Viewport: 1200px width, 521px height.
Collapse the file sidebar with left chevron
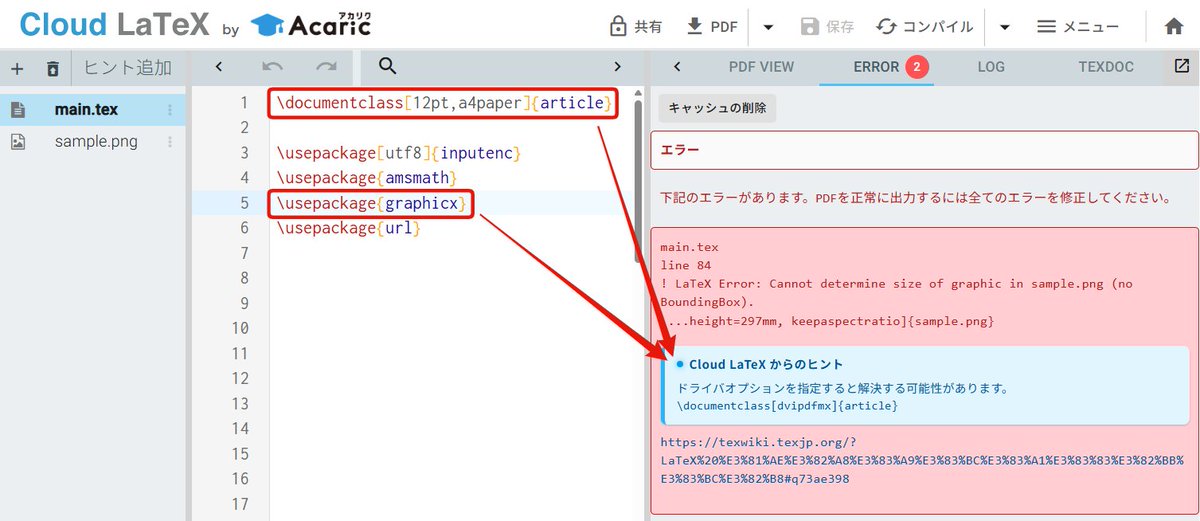pos(218,67)
